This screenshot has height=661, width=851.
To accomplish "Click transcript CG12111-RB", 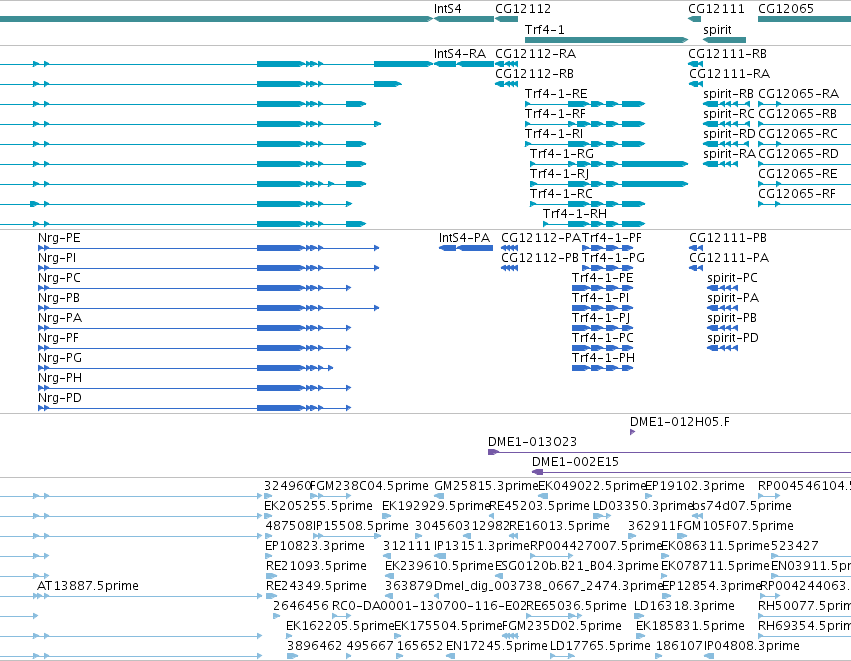I will click(x=727, y=54).
